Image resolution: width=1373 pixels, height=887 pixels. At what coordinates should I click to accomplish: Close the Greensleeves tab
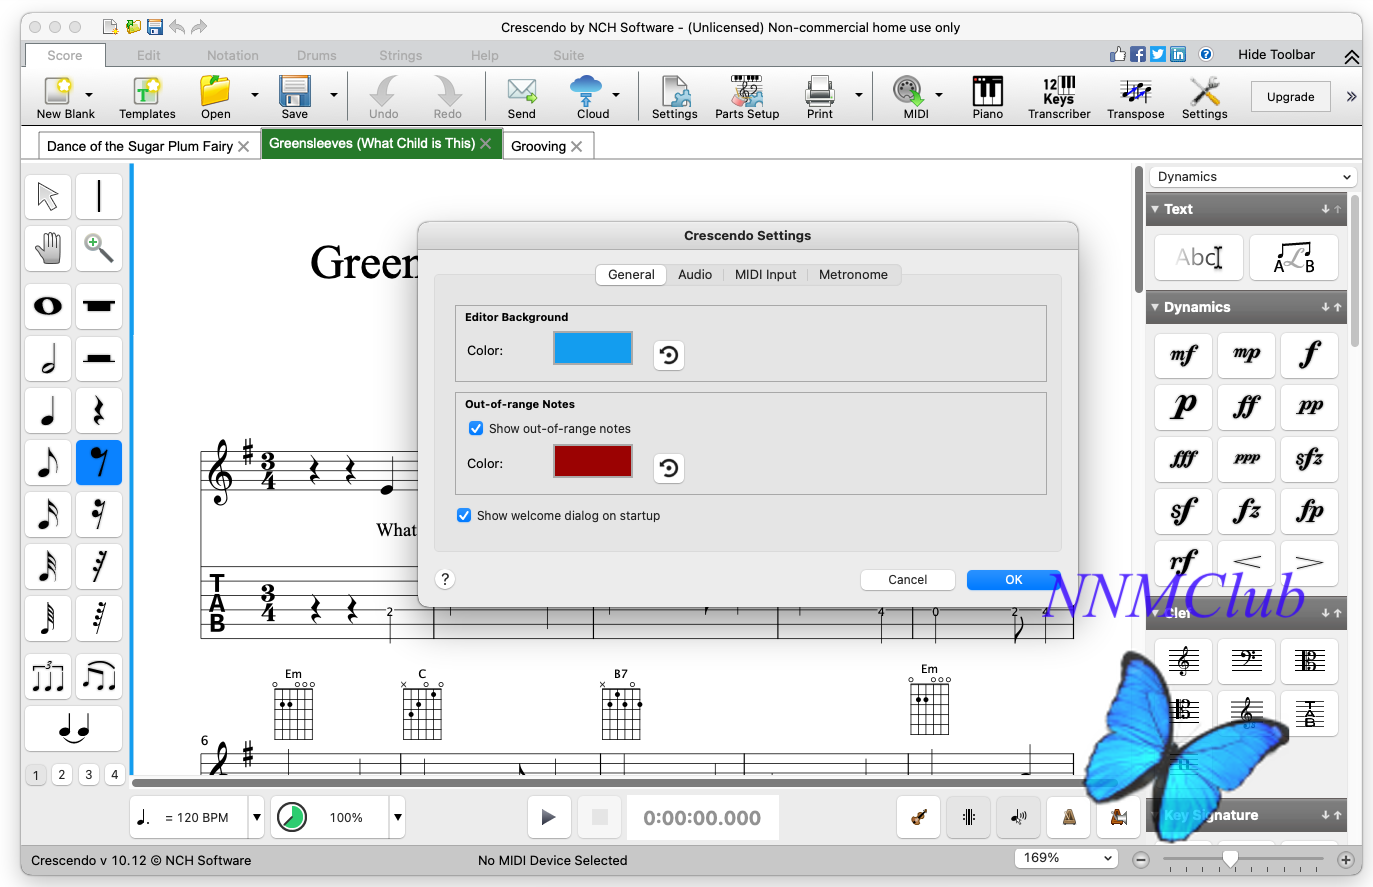[486, 144]
